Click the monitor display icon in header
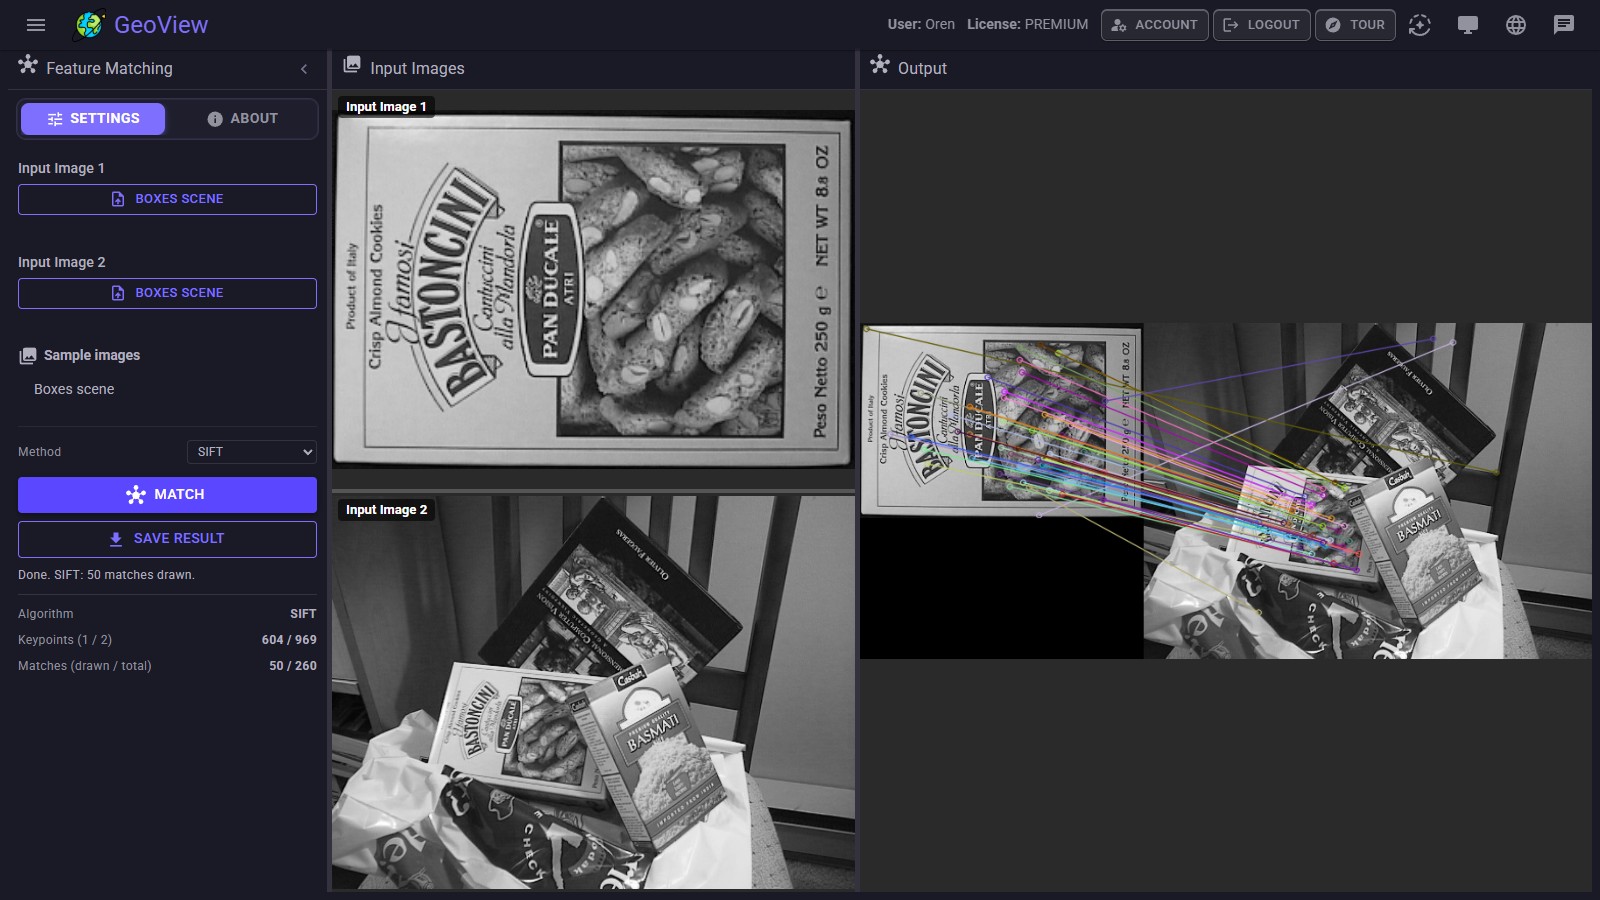Viewport: 1600px width, 900px height. tap(1468, 25)
